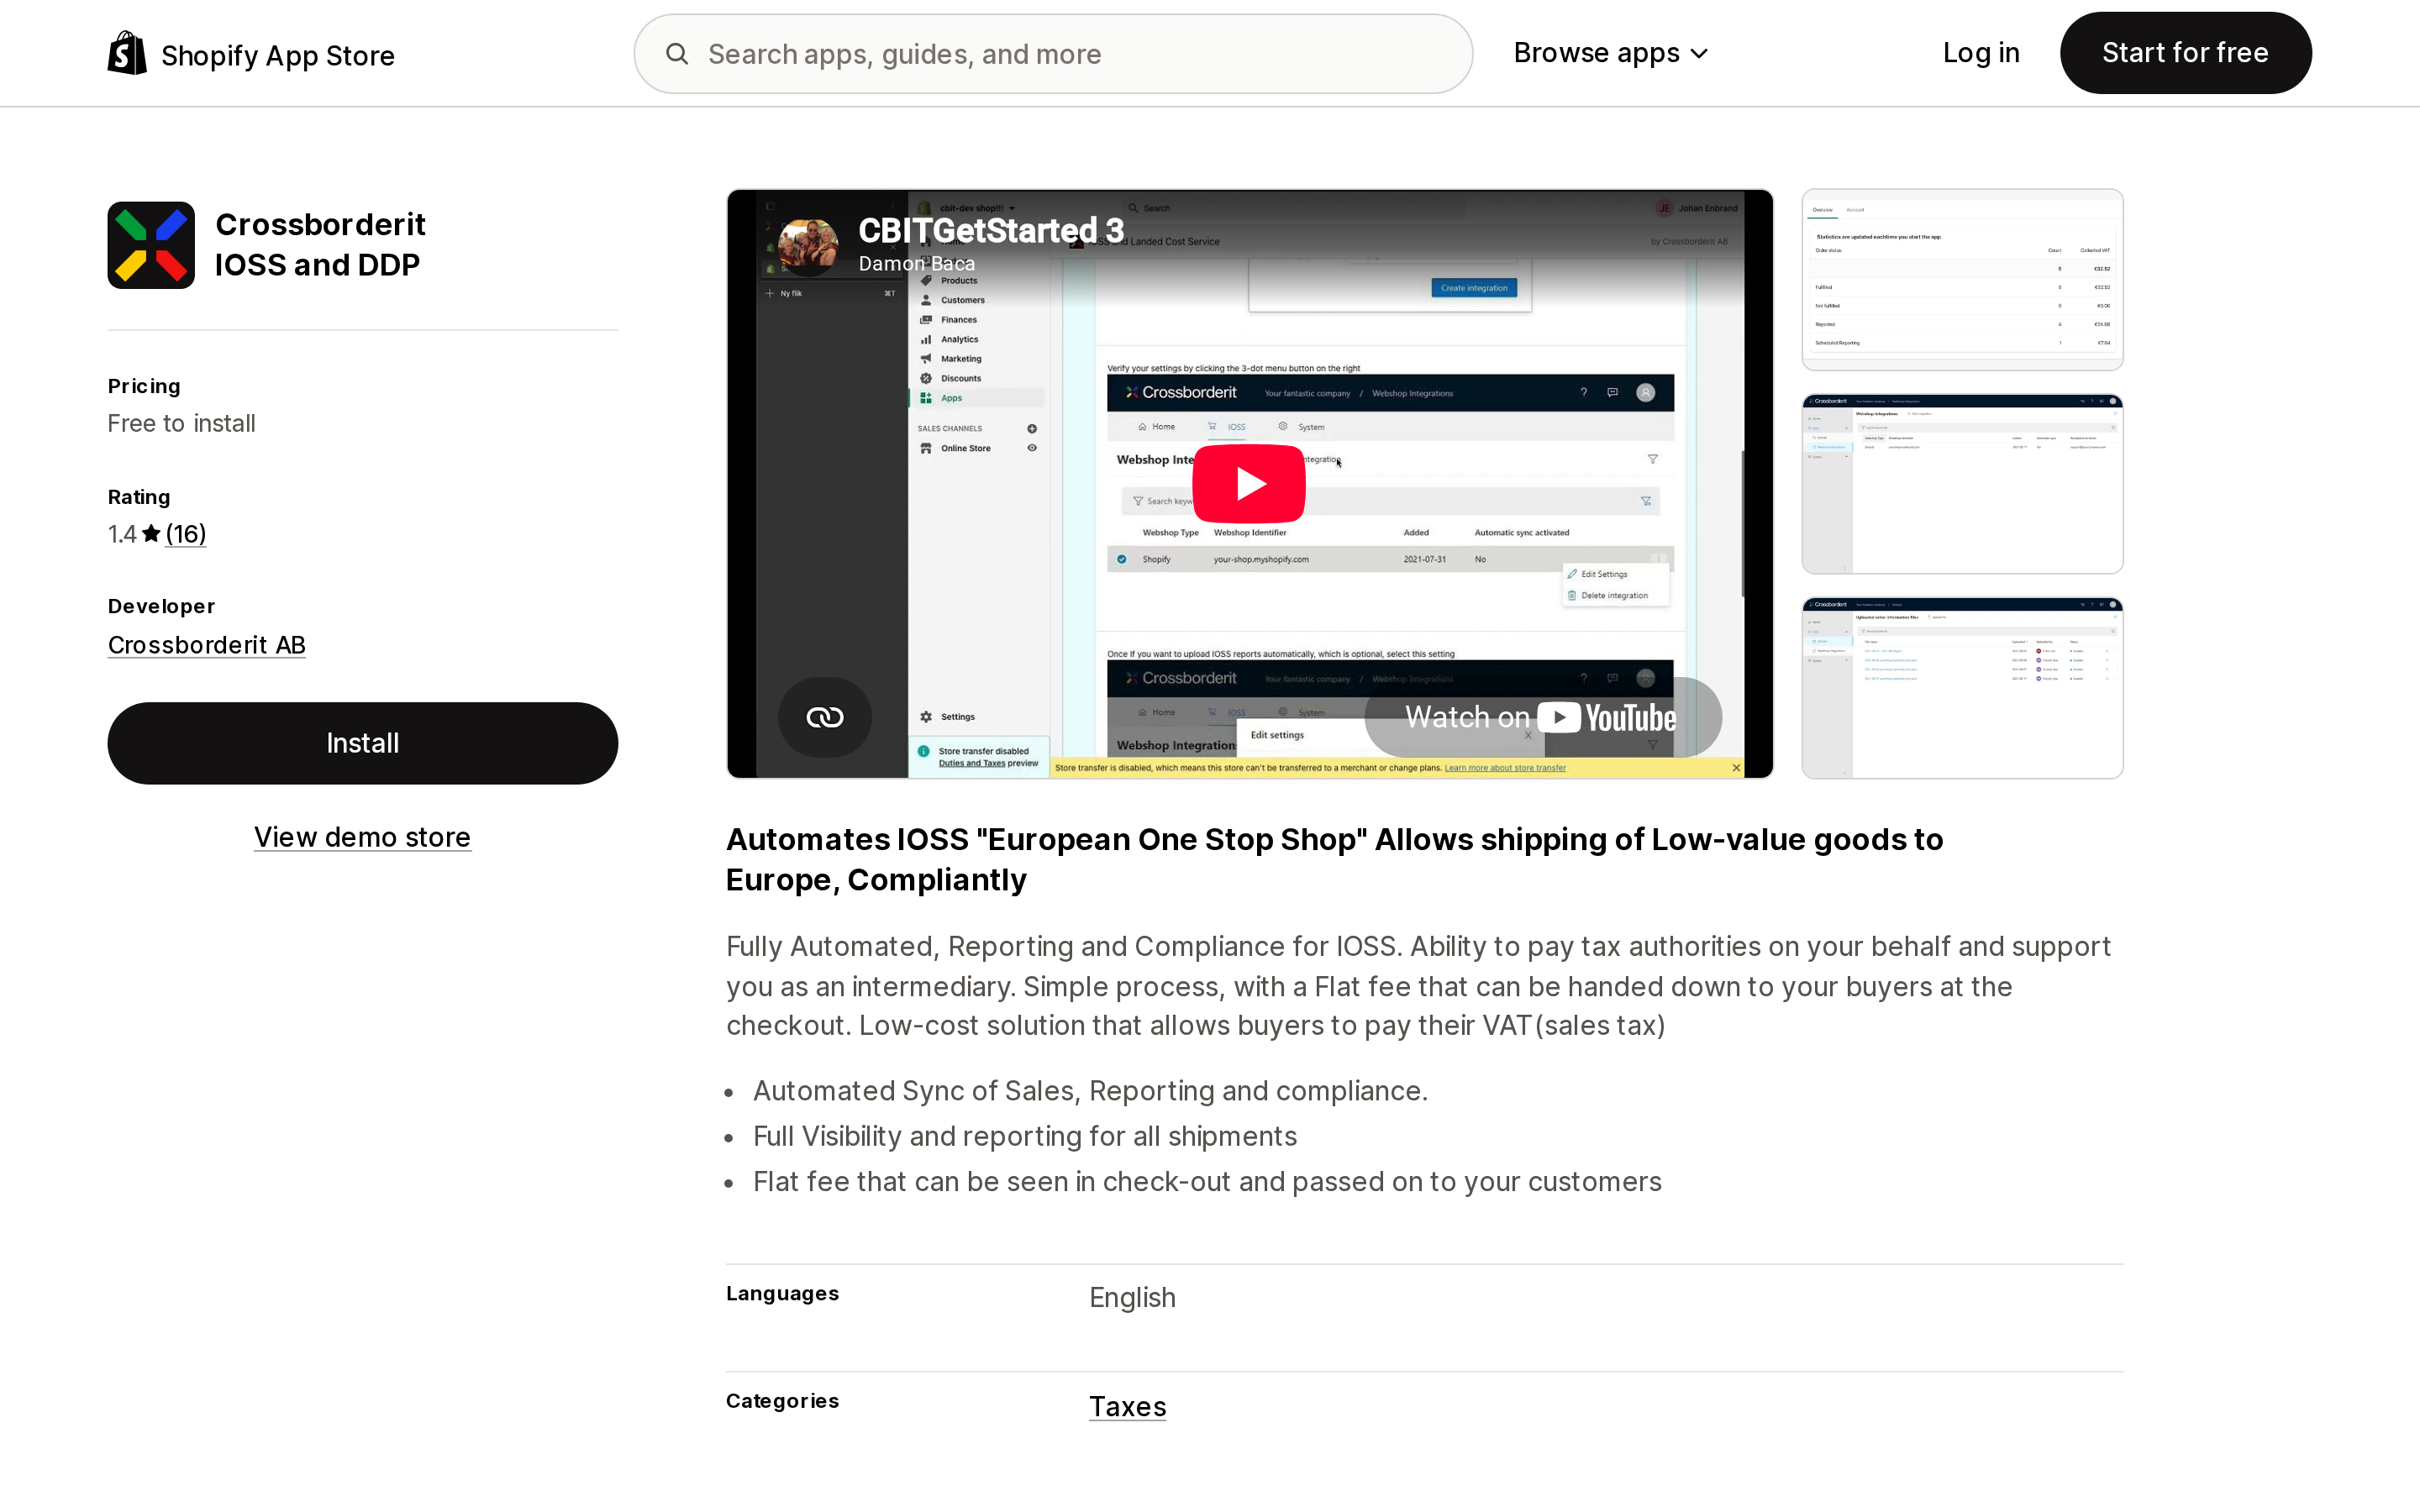Click the Free to install text

[182, 424]
